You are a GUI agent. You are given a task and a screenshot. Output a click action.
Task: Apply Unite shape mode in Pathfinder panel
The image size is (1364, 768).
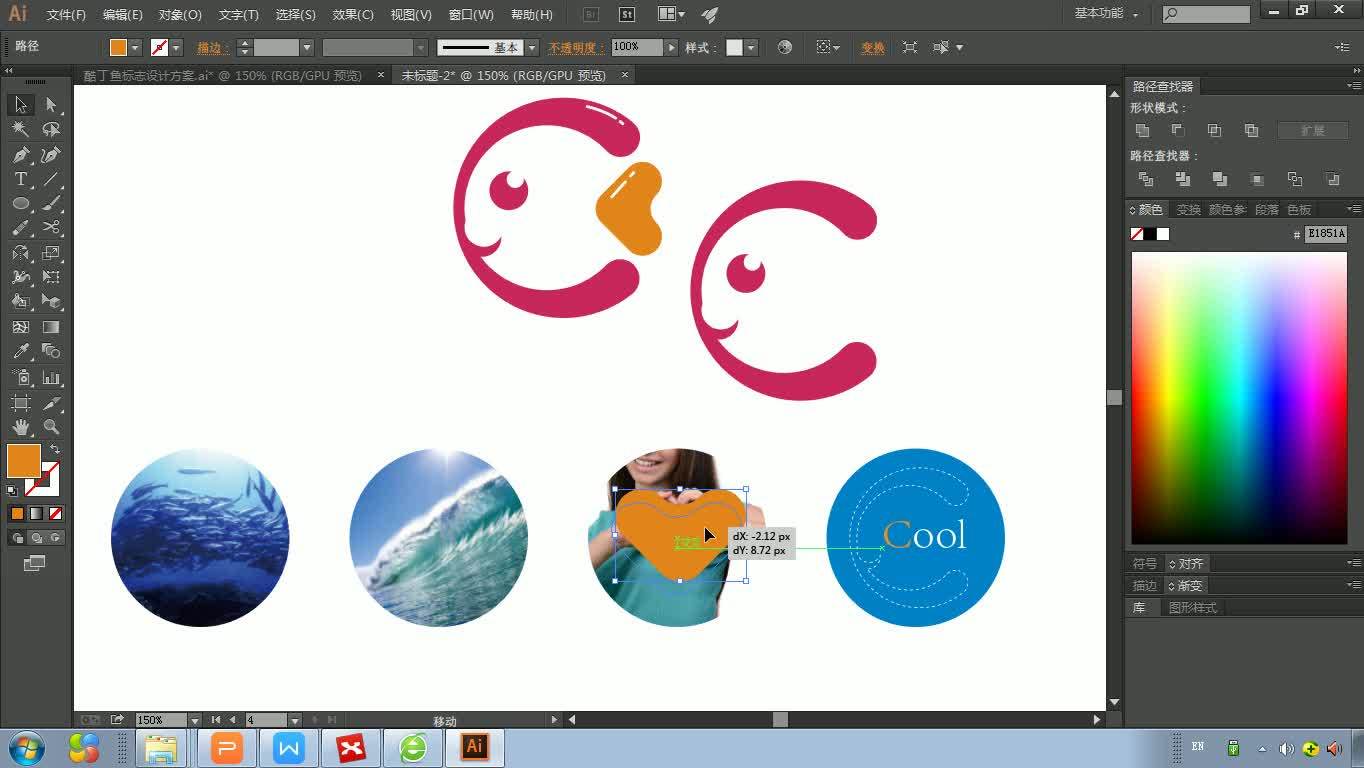1141,130
